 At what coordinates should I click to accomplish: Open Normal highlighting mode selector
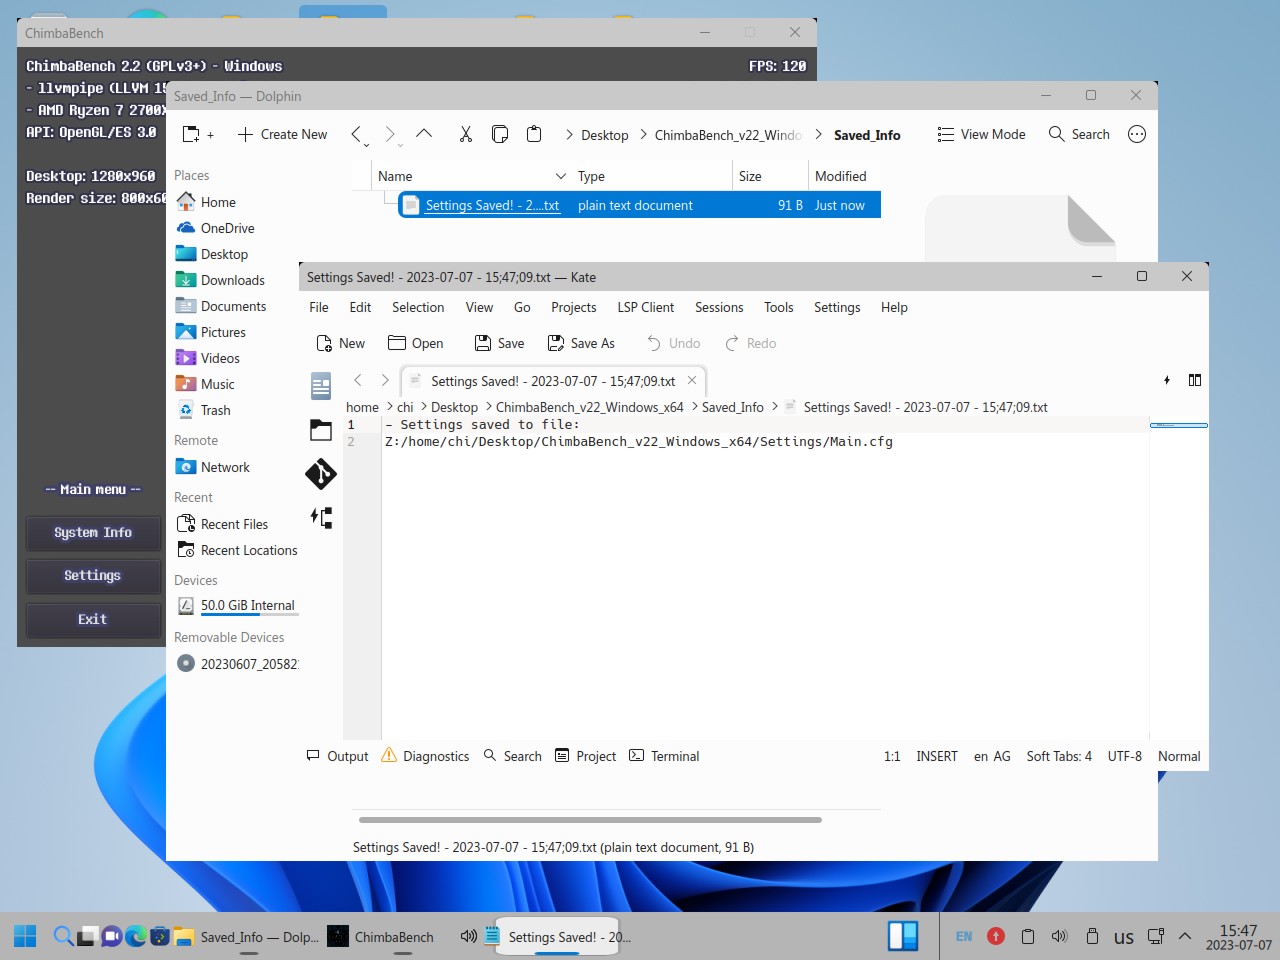coord(1179,756)
